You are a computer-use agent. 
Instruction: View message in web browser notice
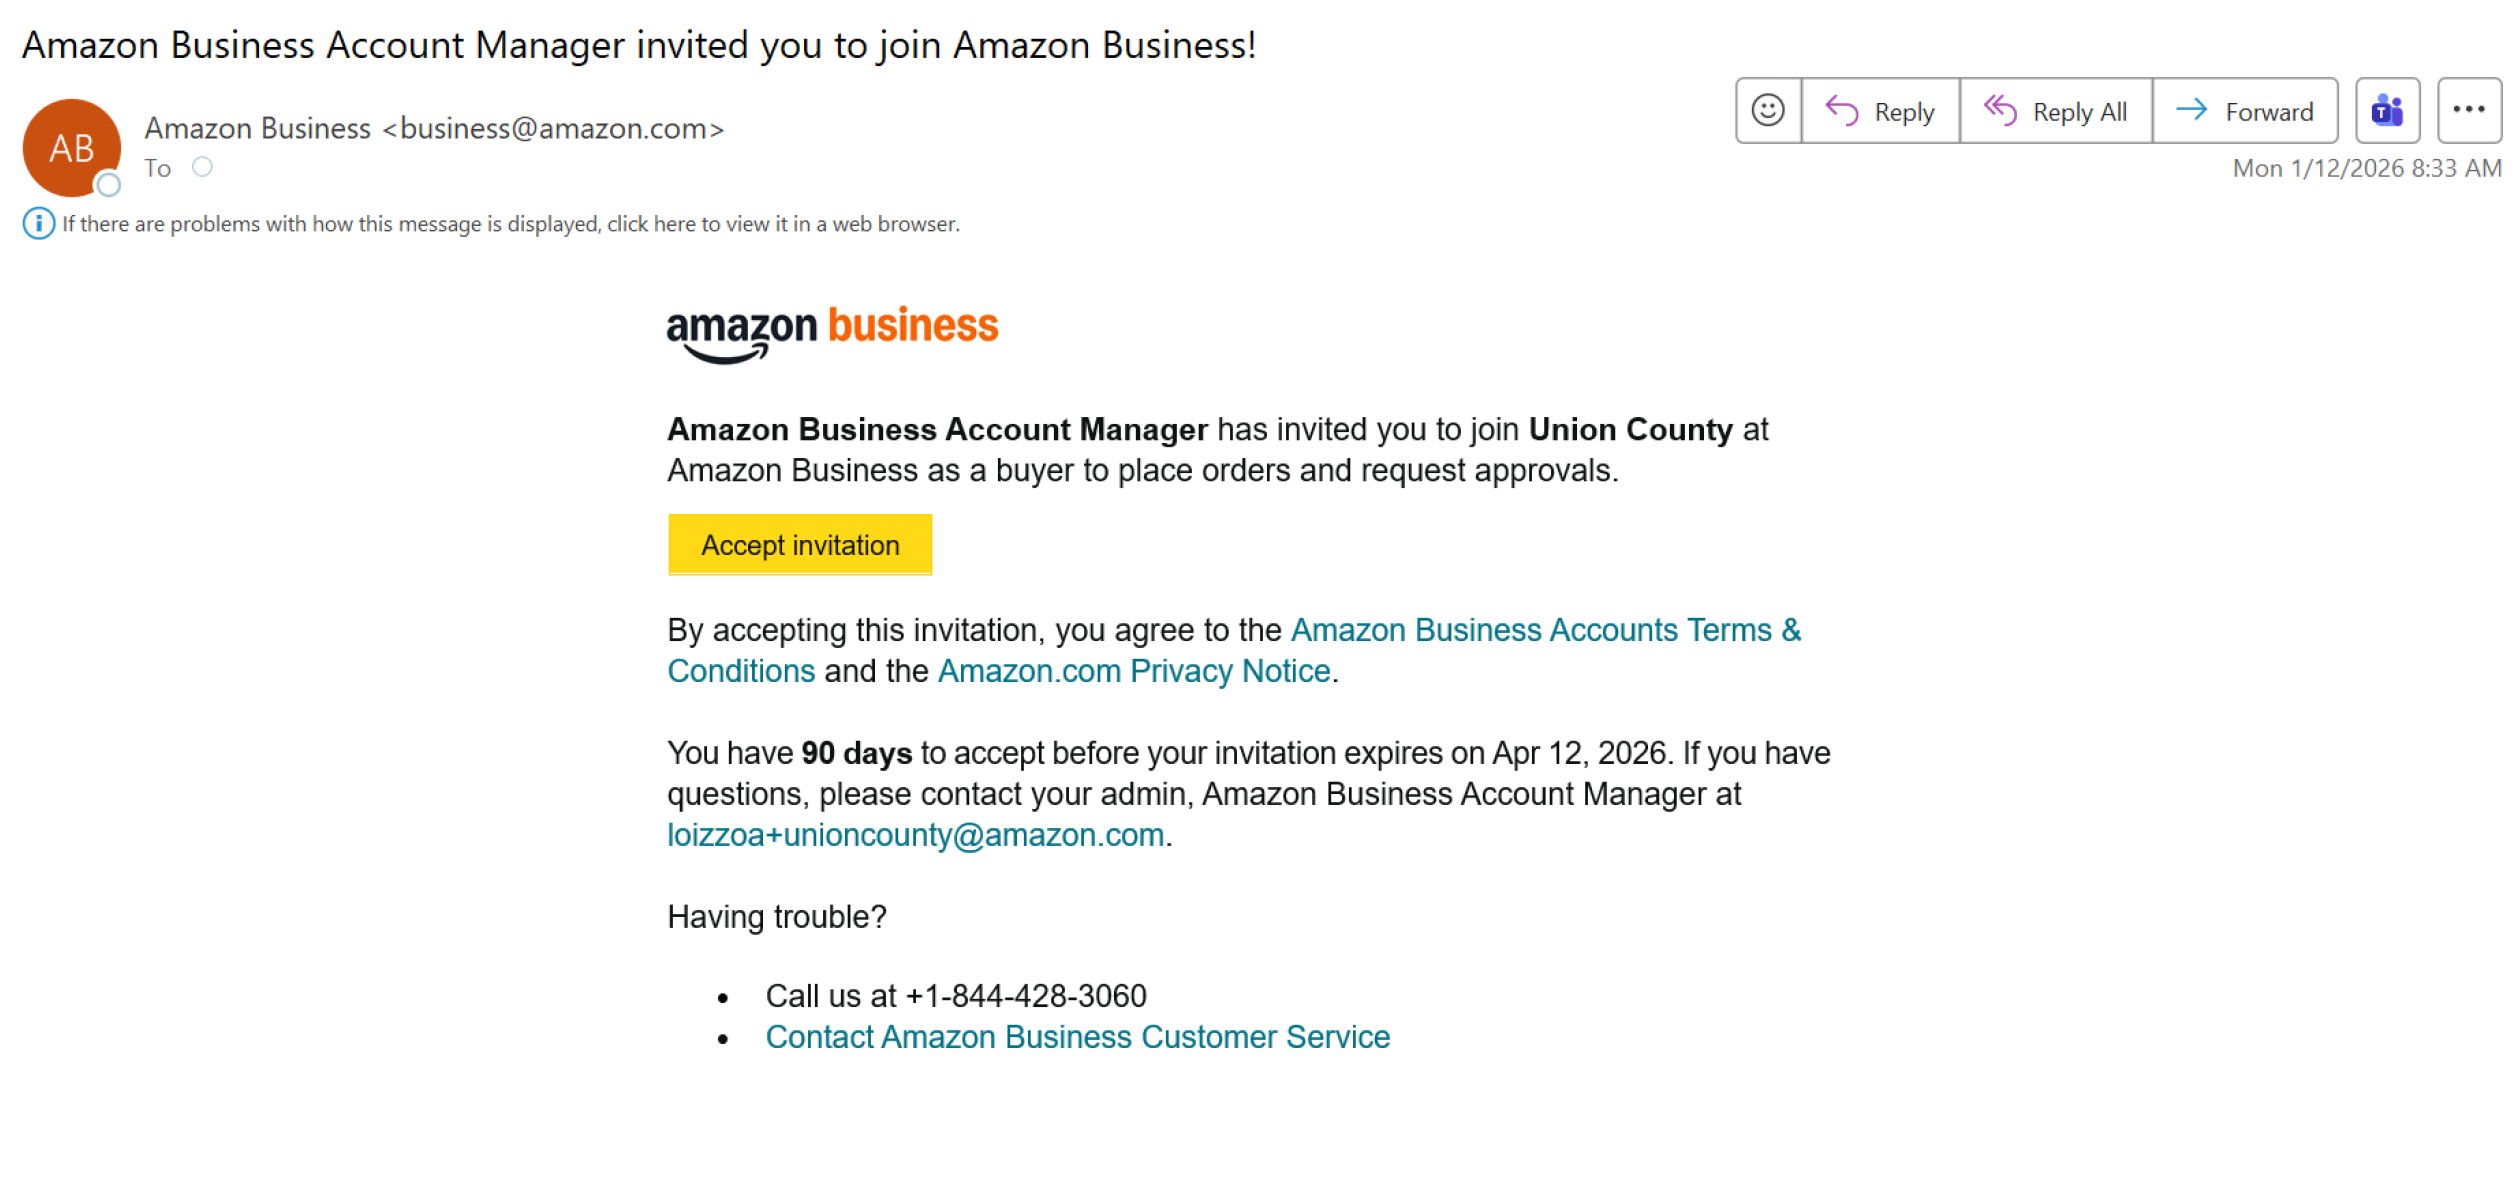pos(510,224)
